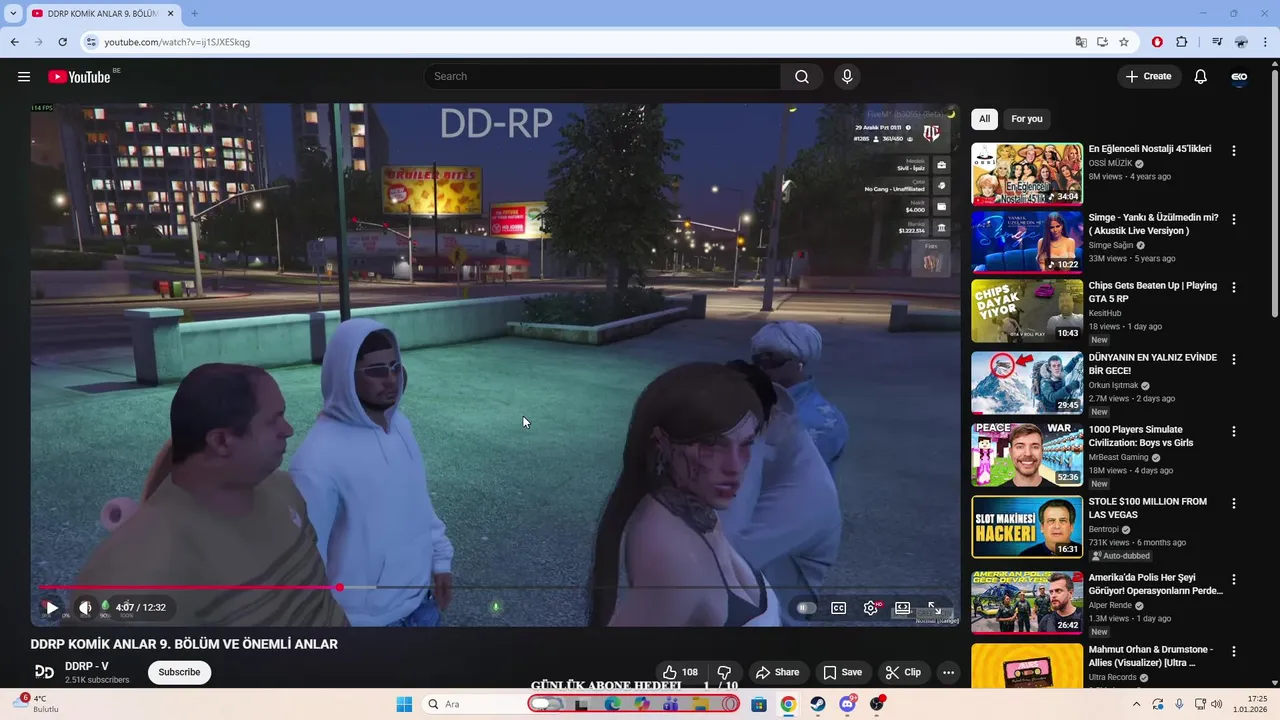Image resolution: width=1280 pixels, height=720 pixels.
Task: Click the search magnifier button
Action: pyautogui.click(x=802, y=77)
